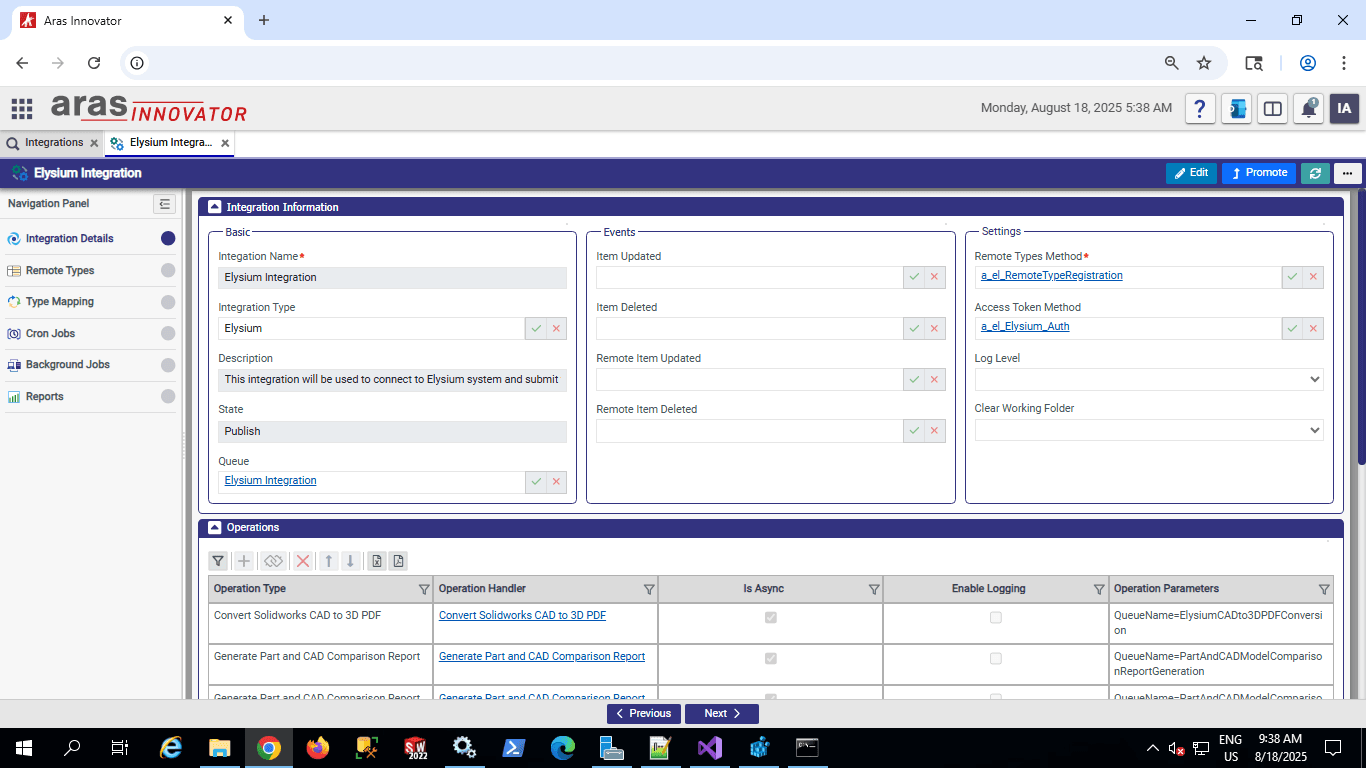Open the more actions ellipsis menu
The height and width of the screenshot is (768, 1366).
point(1348,173)
